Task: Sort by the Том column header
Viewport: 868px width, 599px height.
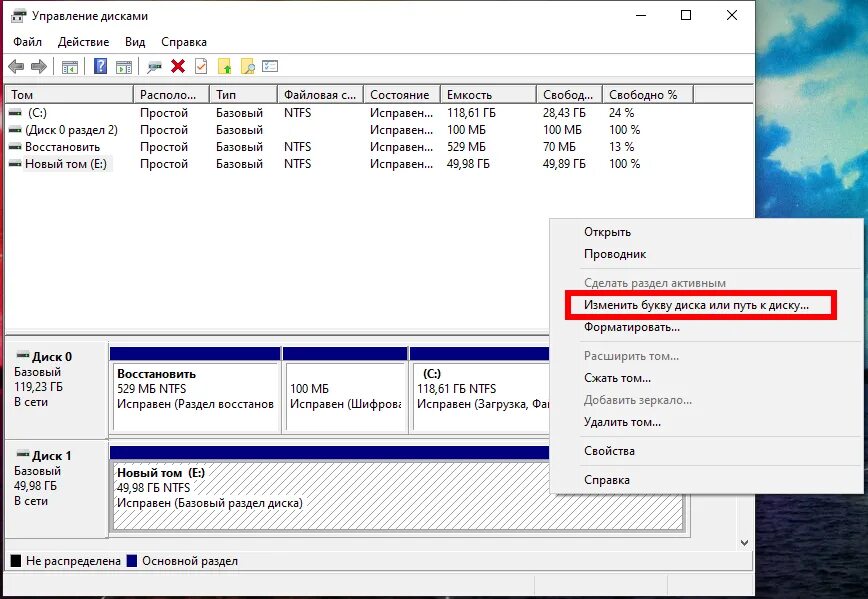Action: point(69,95)
